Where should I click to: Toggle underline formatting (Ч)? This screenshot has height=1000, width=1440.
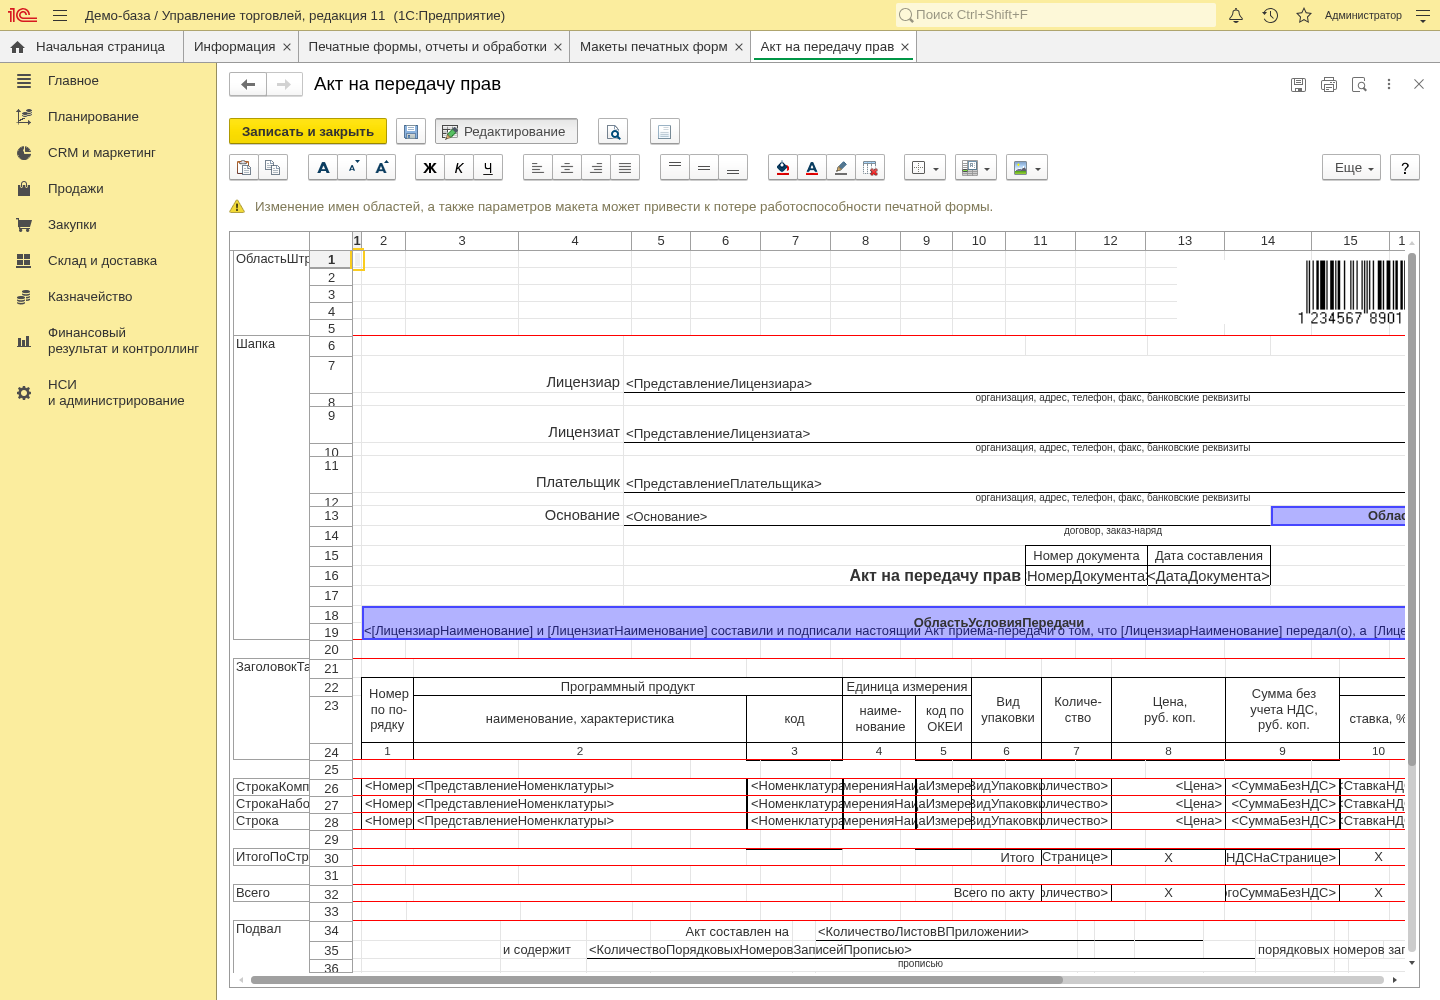click(x=488, y=168)
